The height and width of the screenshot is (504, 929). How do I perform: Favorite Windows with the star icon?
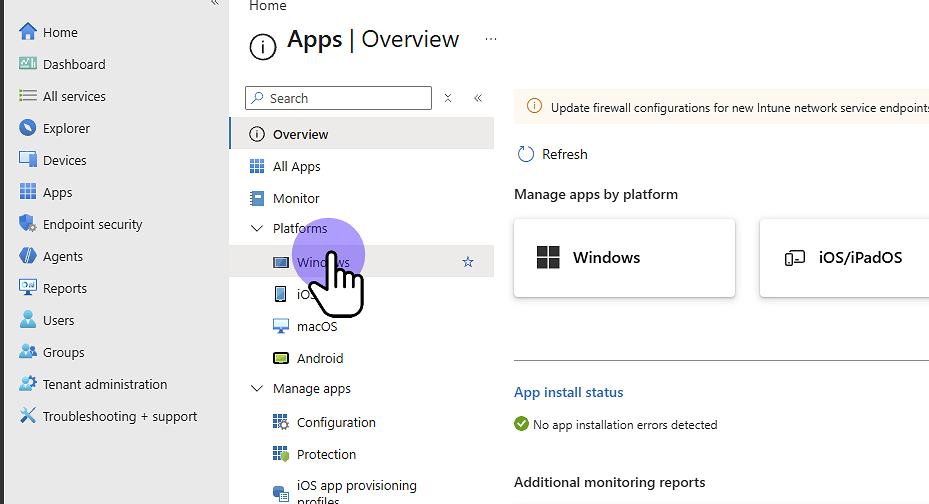point(468,262)
